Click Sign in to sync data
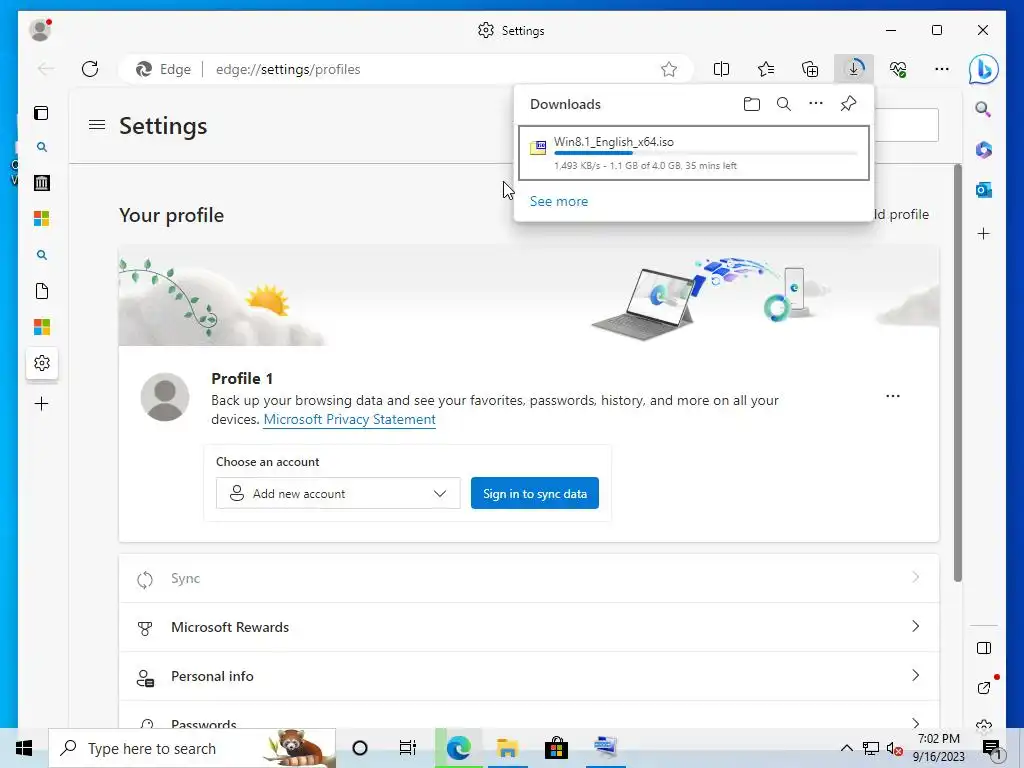This screenshot has width=1024, height=768. coord(535,493)
